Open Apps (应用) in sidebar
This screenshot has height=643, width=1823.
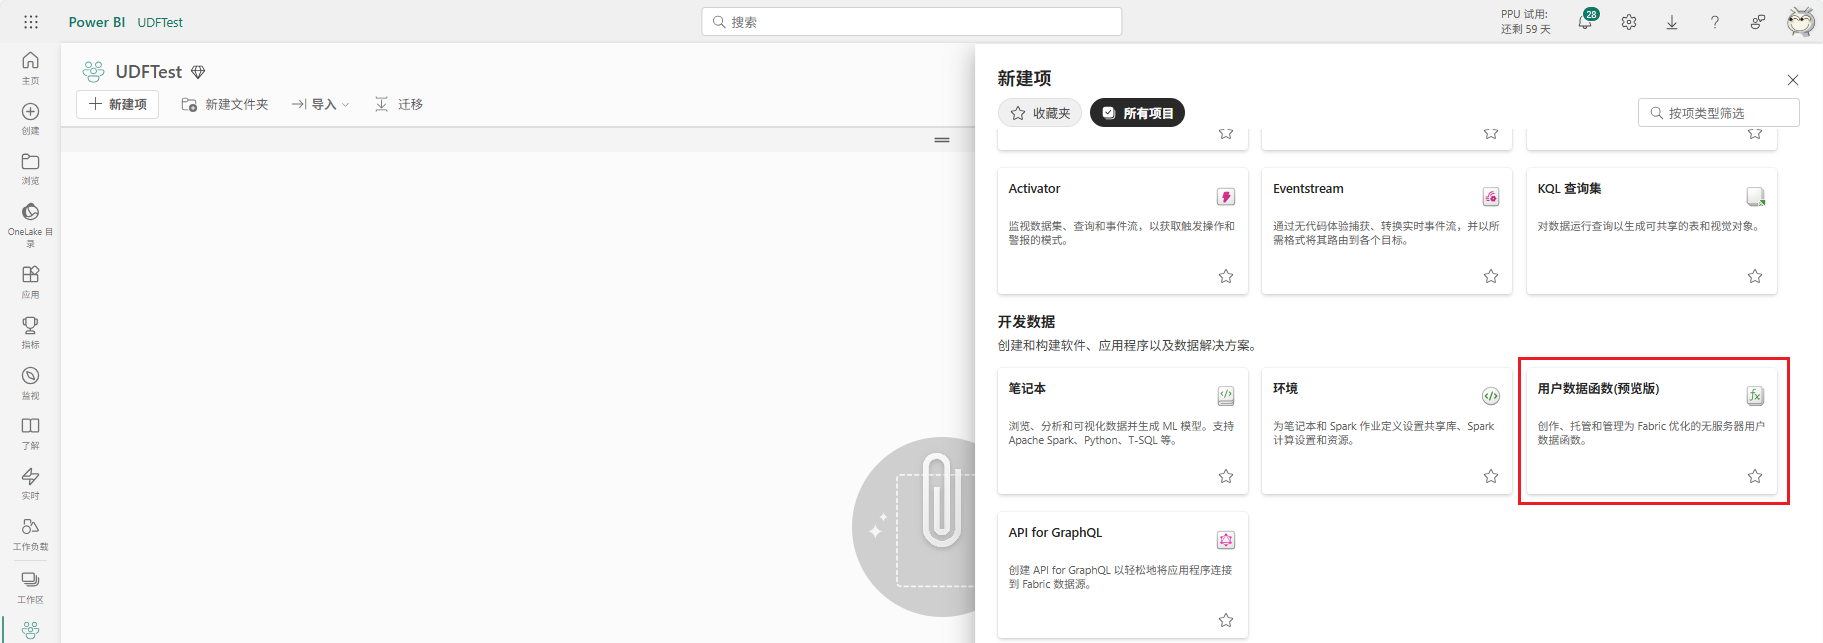(x=31, y=281)
